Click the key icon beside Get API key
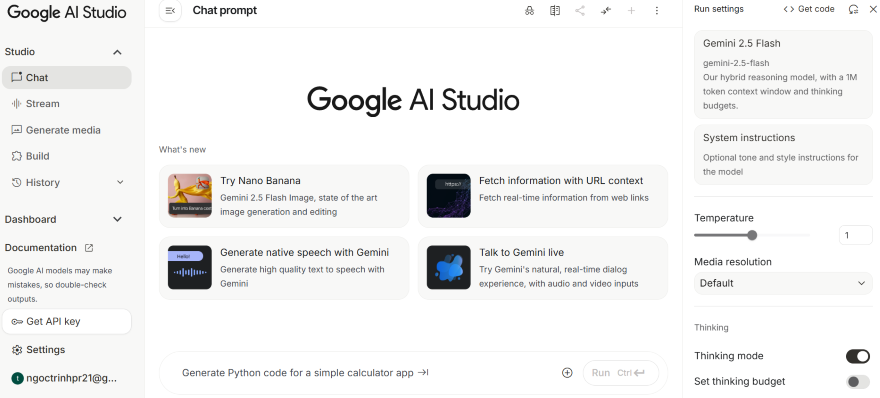This screenshot has height=398, width=880. coord(17,322)
